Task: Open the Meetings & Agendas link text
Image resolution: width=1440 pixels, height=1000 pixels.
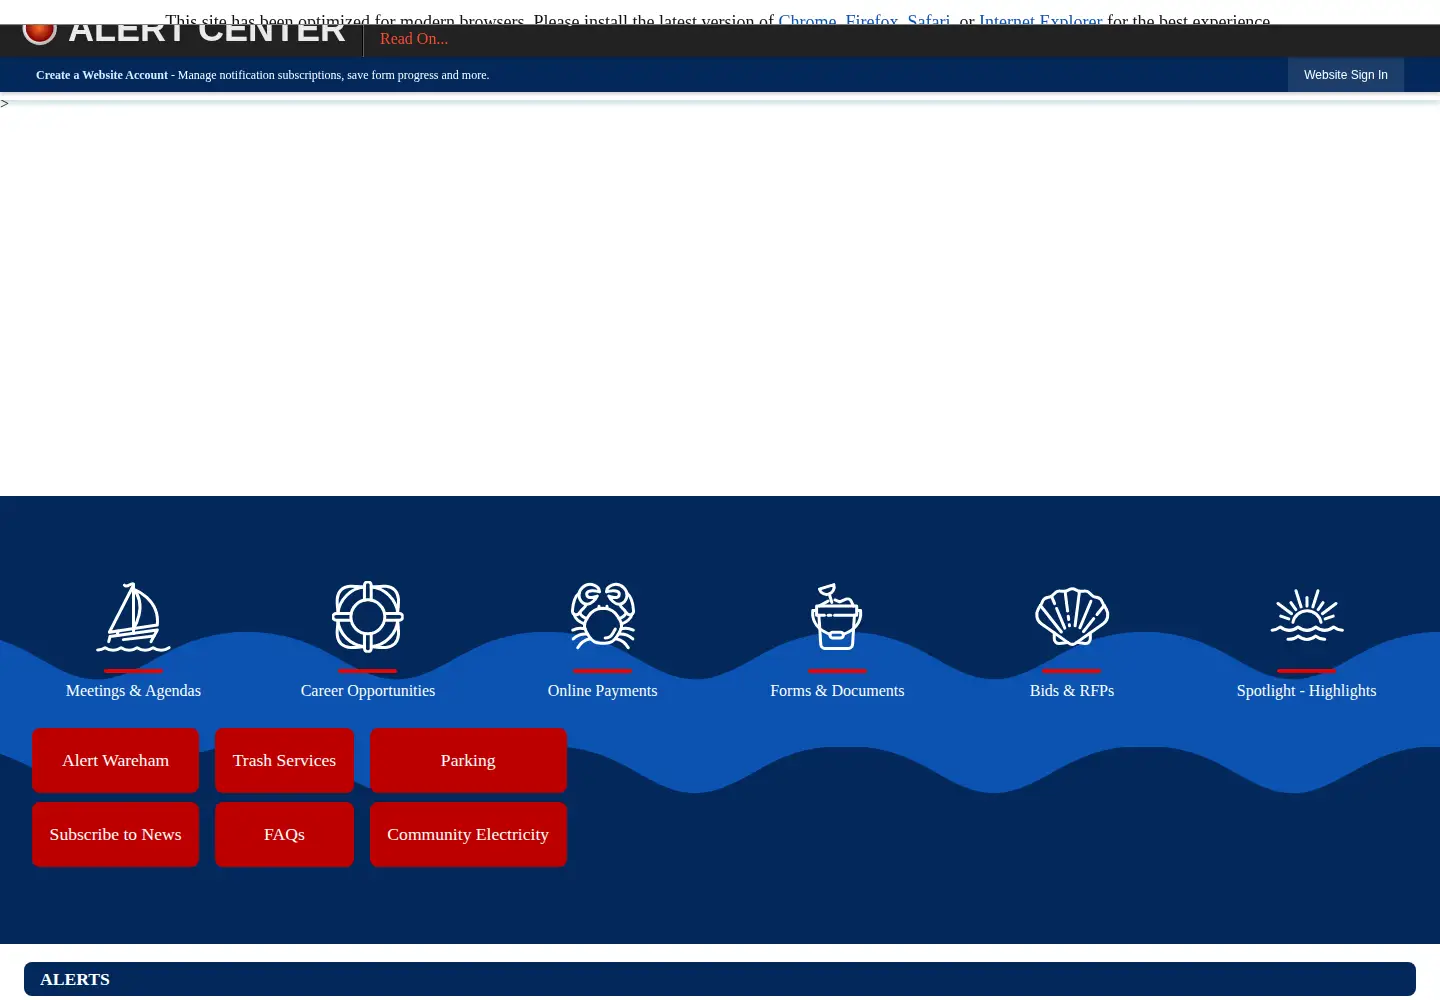Action: 133,691
